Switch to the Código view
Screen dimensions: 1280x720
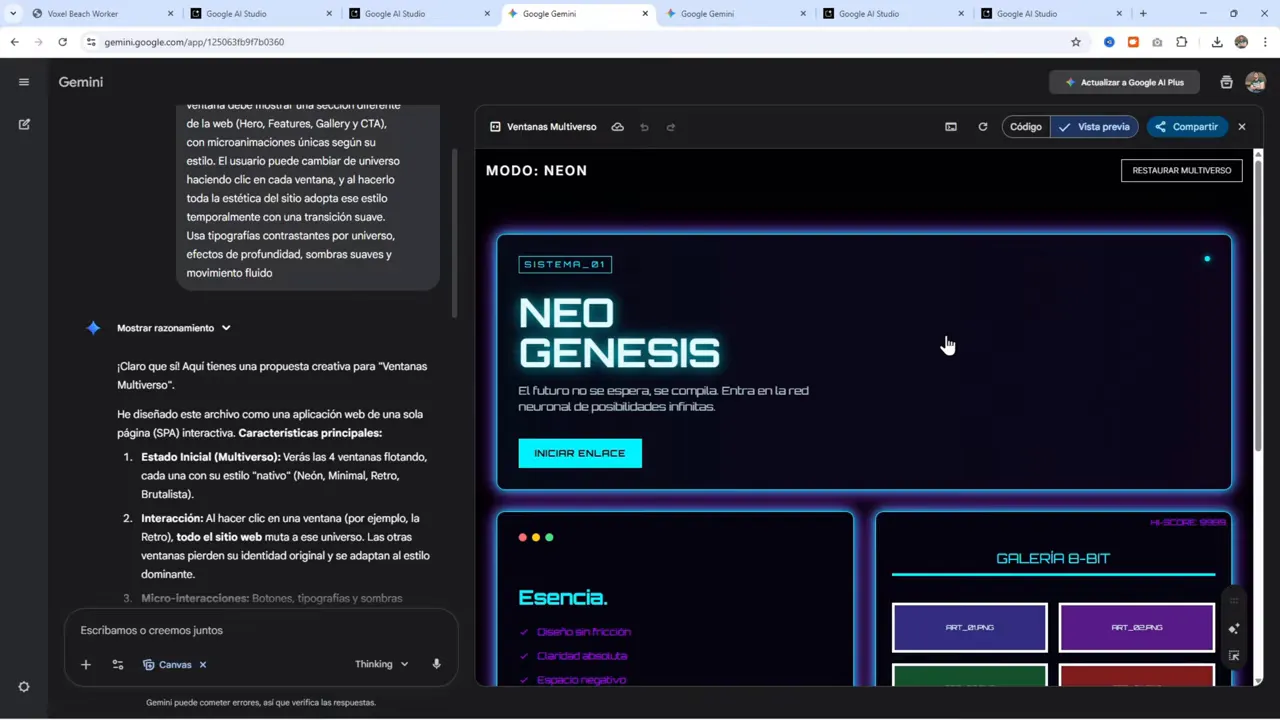pyautogui.click(x=1025, y=127)
